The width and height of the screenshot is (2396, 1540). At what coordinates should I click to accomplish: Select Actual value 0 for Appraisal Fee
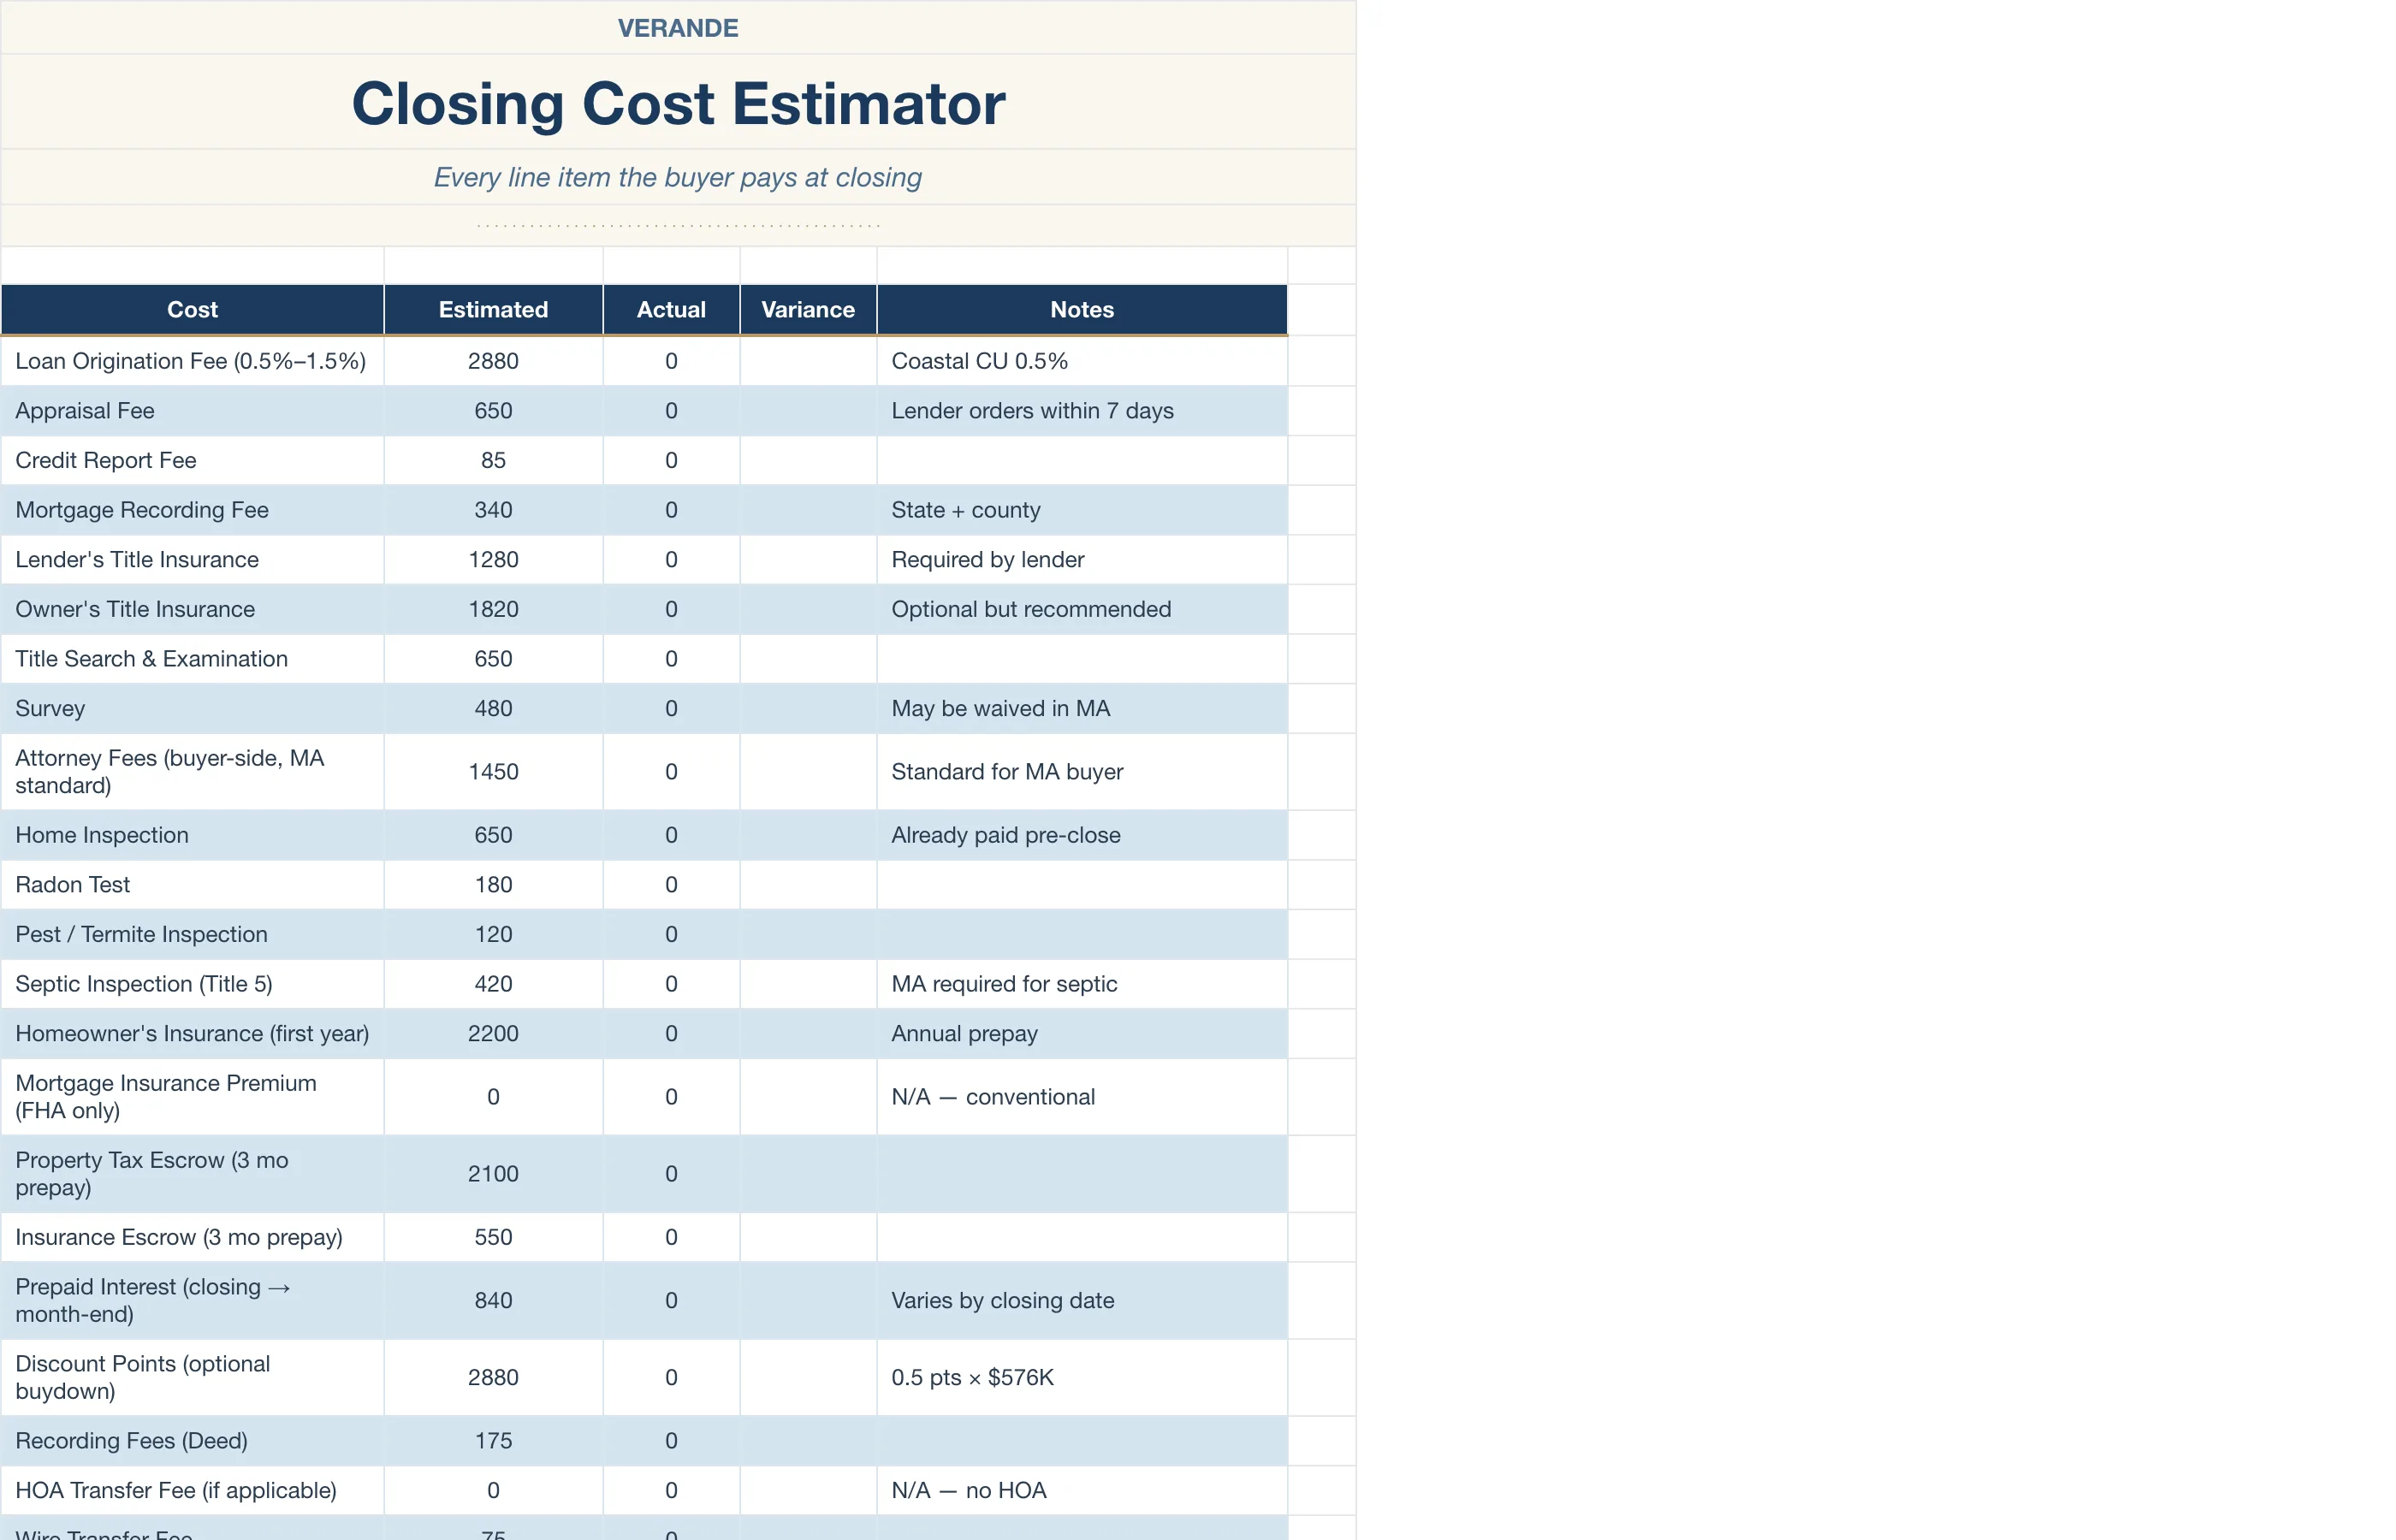point(671,411)
